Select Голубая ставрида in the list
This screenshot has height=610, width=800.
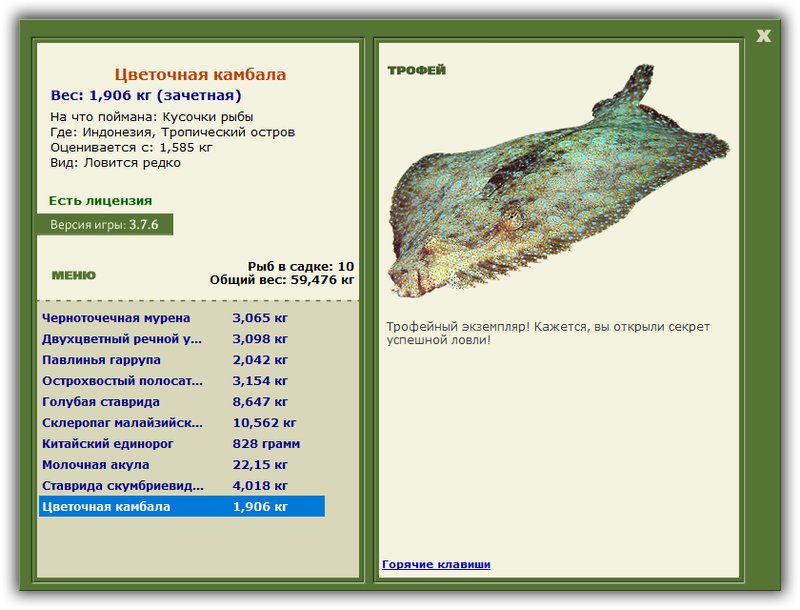pyautogui.click(x=182, y=401)
